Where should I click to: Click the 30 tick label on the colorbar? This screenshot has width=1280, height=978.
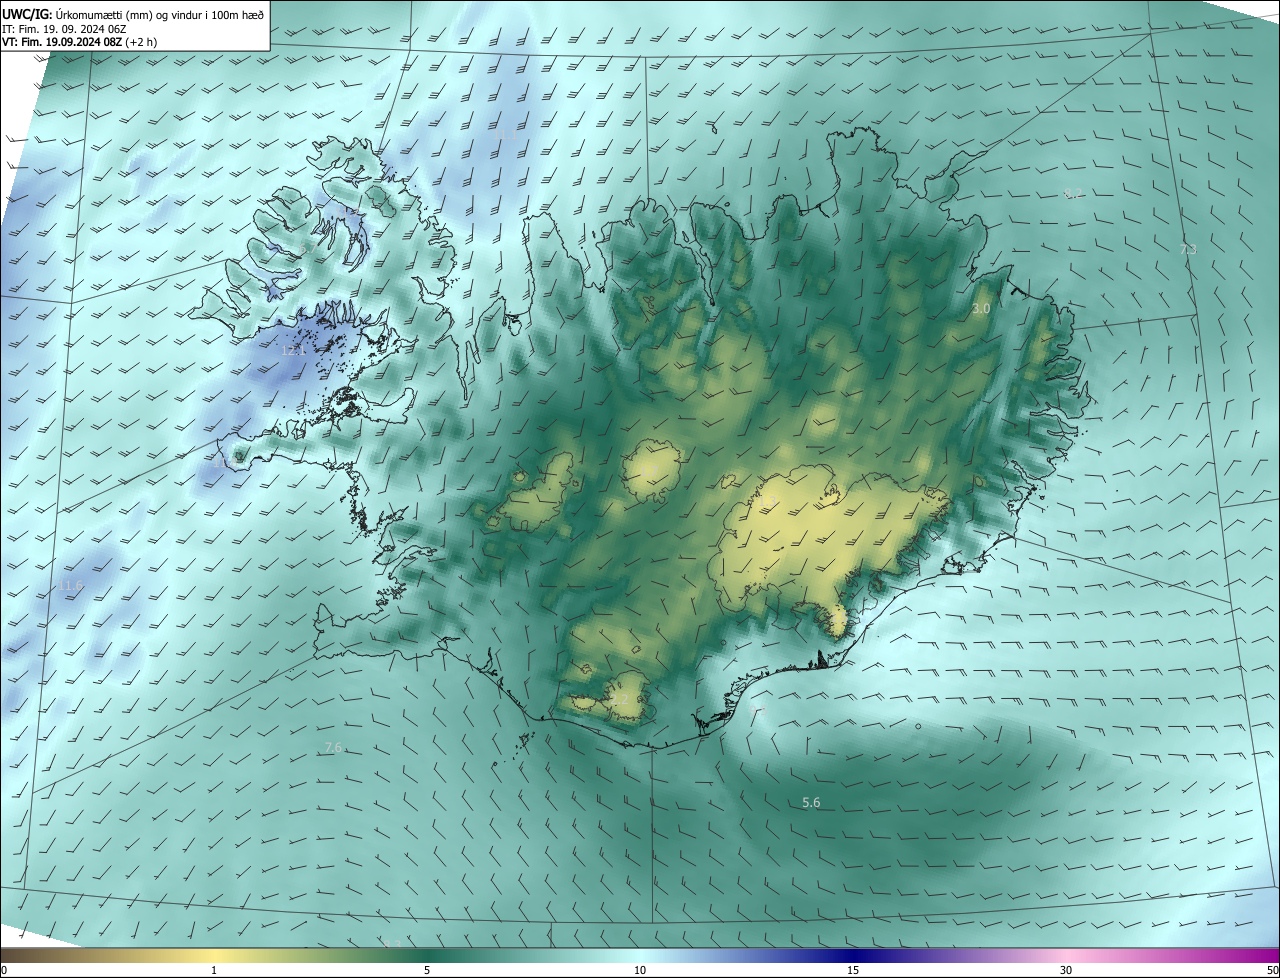pos(1066,970)
